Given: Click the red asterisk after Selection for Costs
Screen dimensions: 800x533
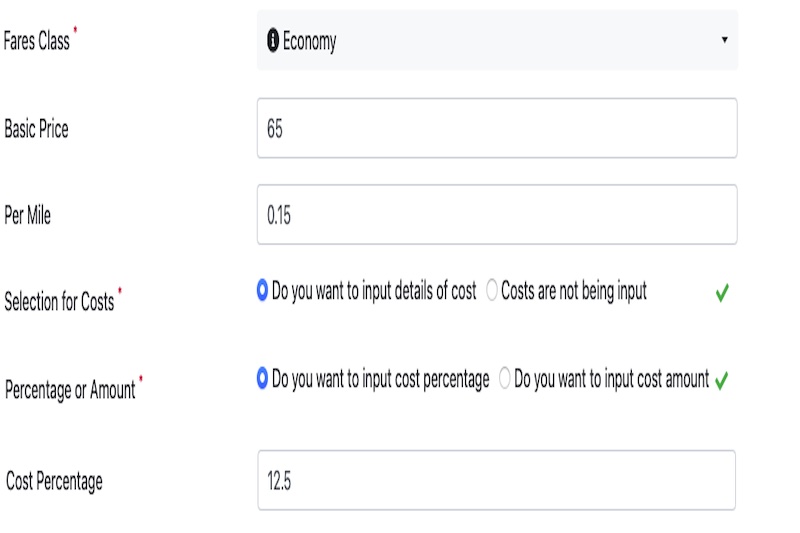Looking at the screenshot, I should tap(120, 291).
